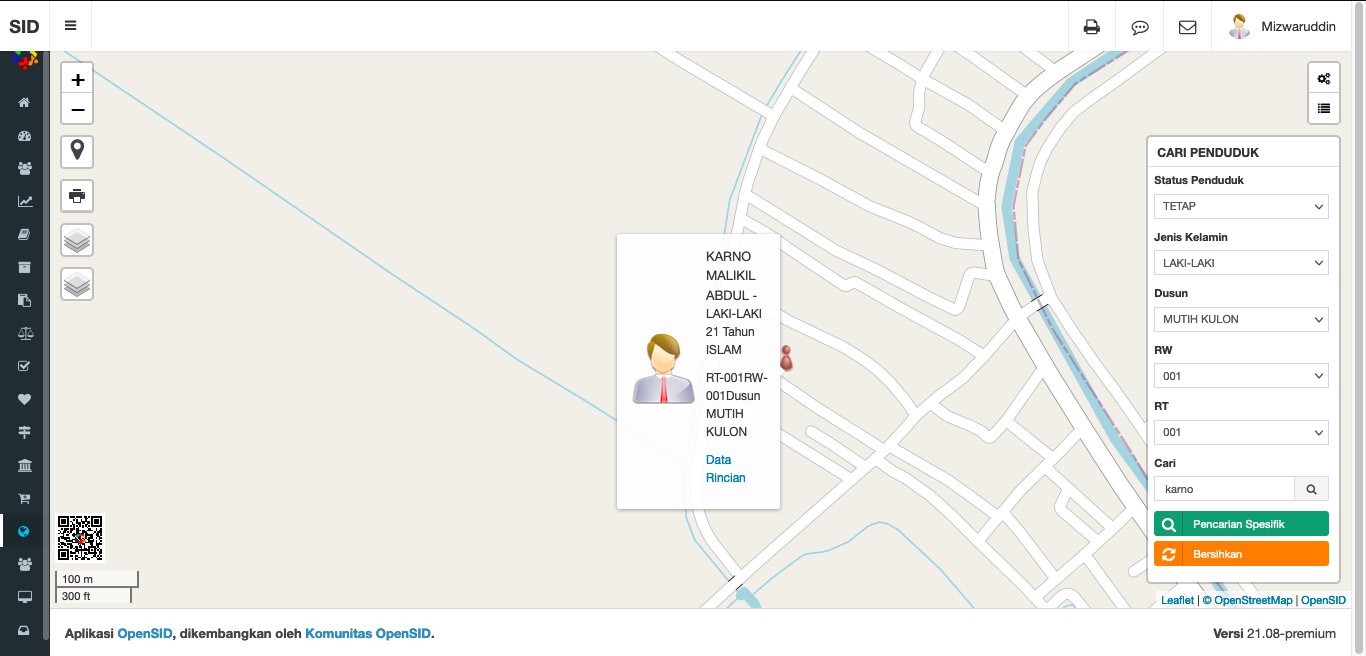Screen dimensions: 1366x656
Task: Open the line chart statistics sidebar icon
Action: (x=25, y=201)
